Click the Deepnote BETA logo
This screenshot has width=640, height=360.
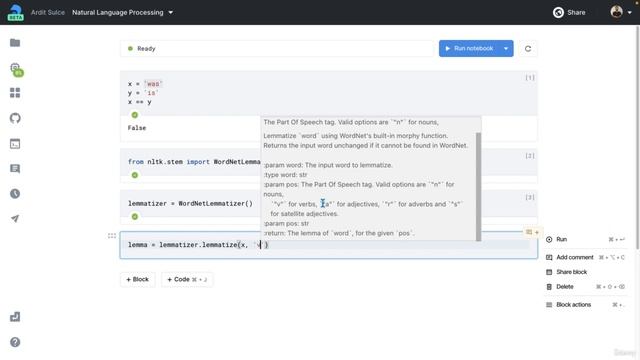(x=16, y=12)
